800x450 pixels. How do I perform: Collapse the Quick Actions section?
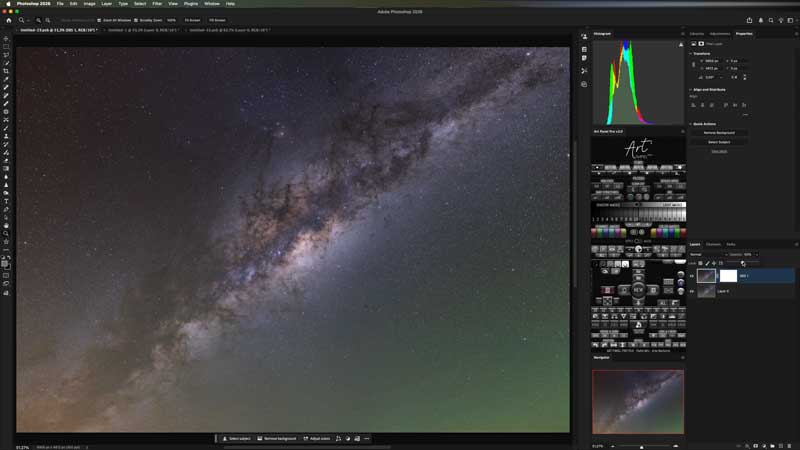point(690,124)
